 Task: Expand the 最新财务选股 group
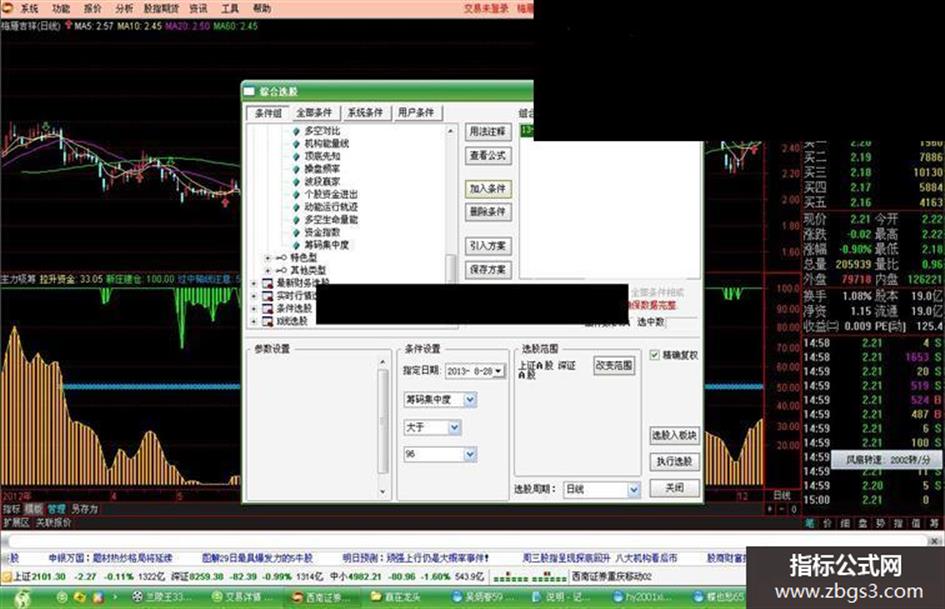point(254,282)
